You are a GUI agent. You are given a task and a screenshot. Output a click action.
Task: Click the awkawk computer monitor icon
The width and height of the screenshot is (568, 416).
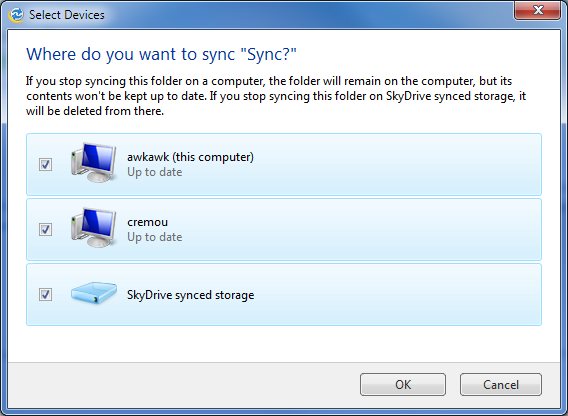[93, 162]
